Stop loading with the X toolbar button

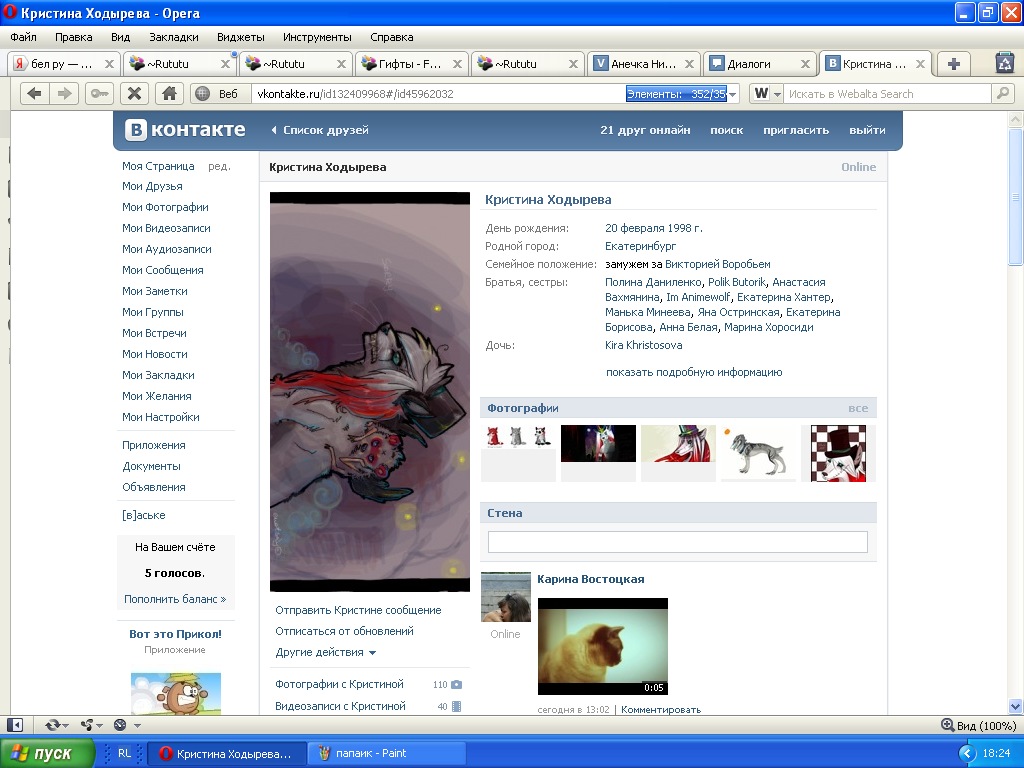pyautogui.click(x=135, y=94)
